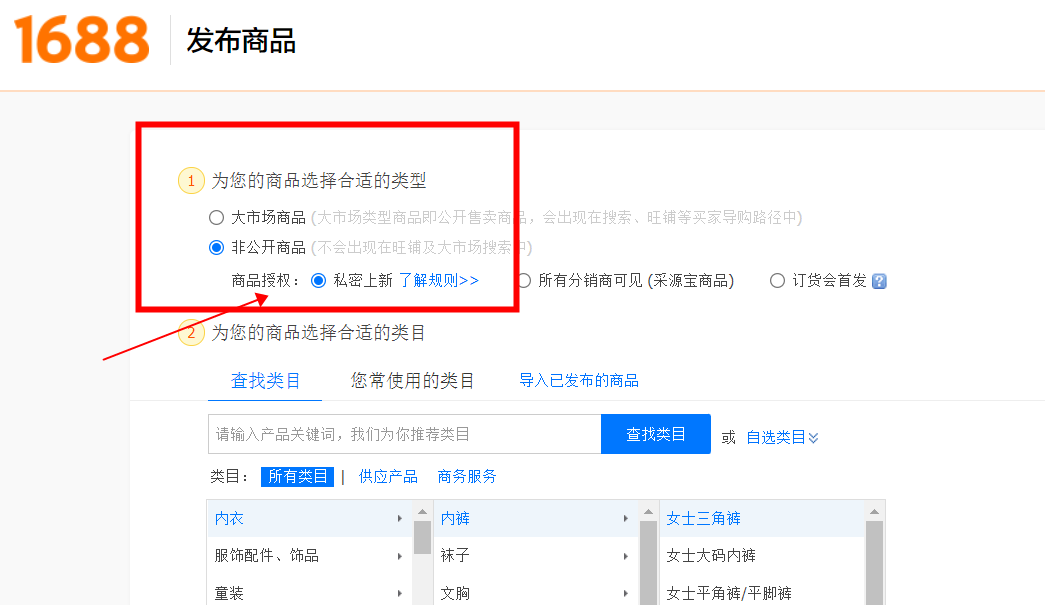
Task: Select the 袜子 subcategory
Action: (536, 556)
